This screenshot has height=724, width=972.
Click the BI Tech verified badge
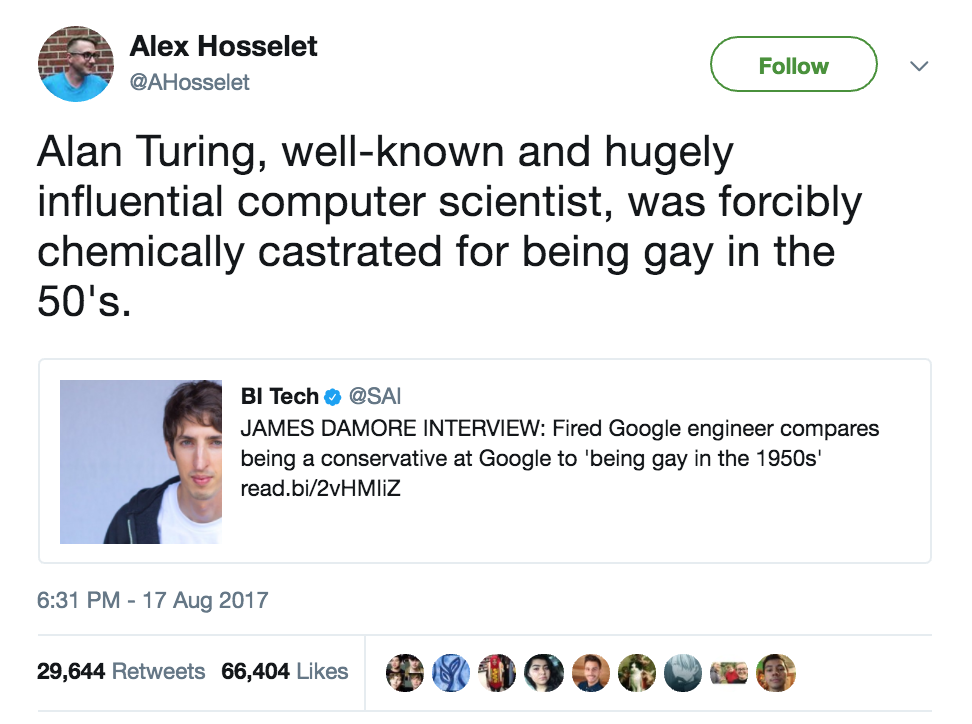pyautogui.click(x=334, y=397)
